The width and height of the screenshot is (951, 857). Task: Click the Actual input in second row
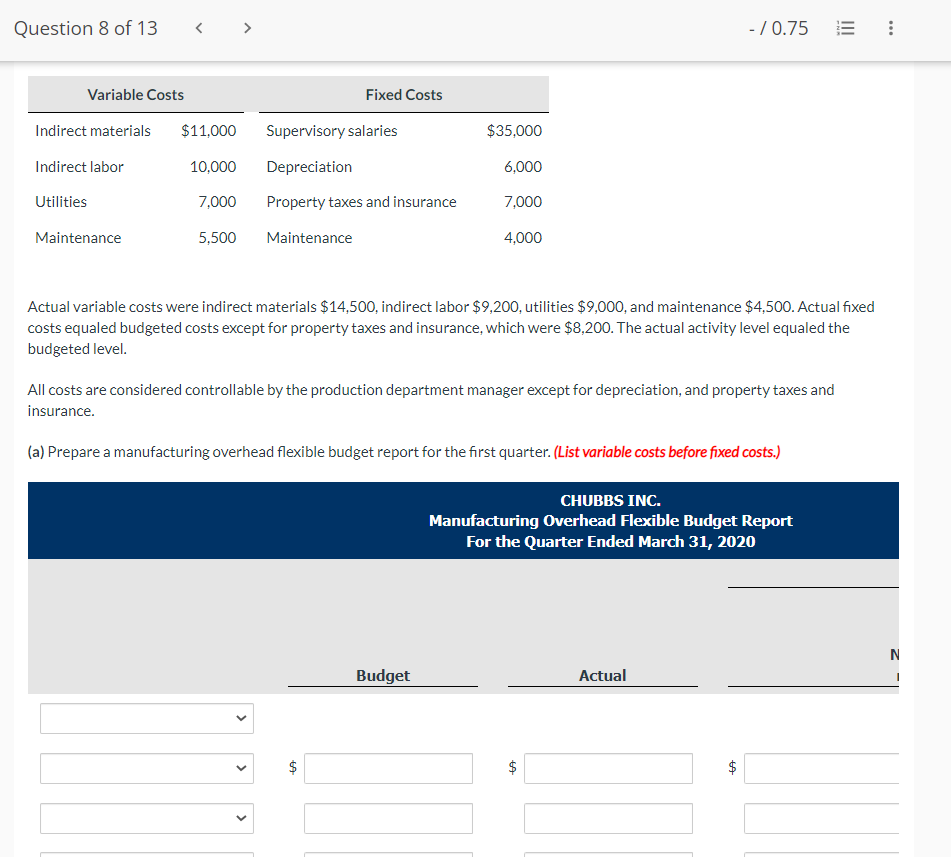pyautogui.click(x=608, y=768)
